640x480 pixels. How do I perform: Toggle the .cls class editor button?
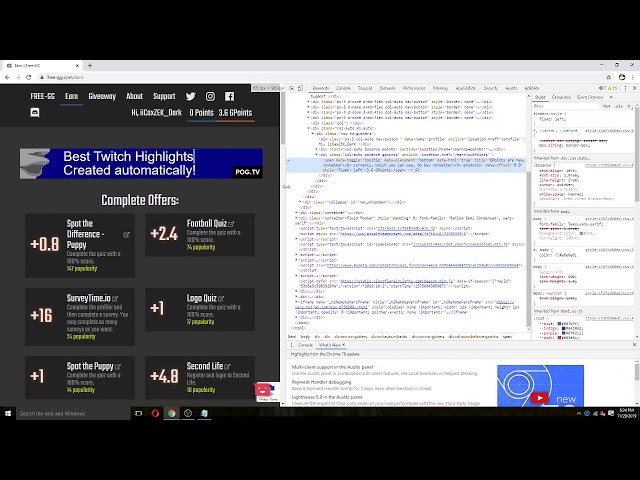(619, 106)
